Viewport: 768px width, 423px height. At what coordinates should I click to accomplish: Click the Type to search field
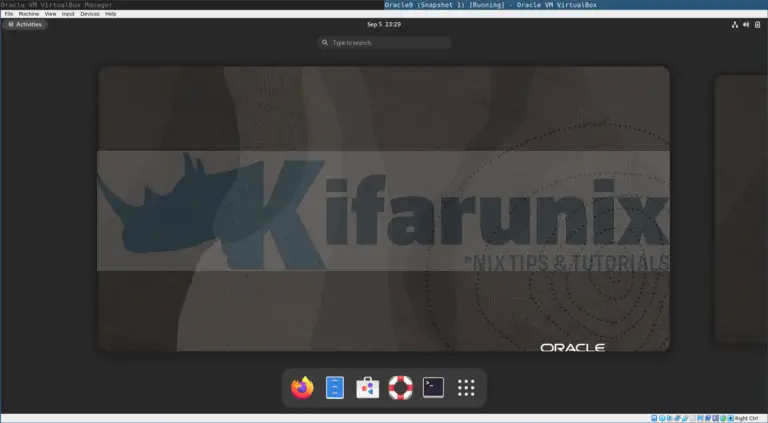[x=384, y=43]
